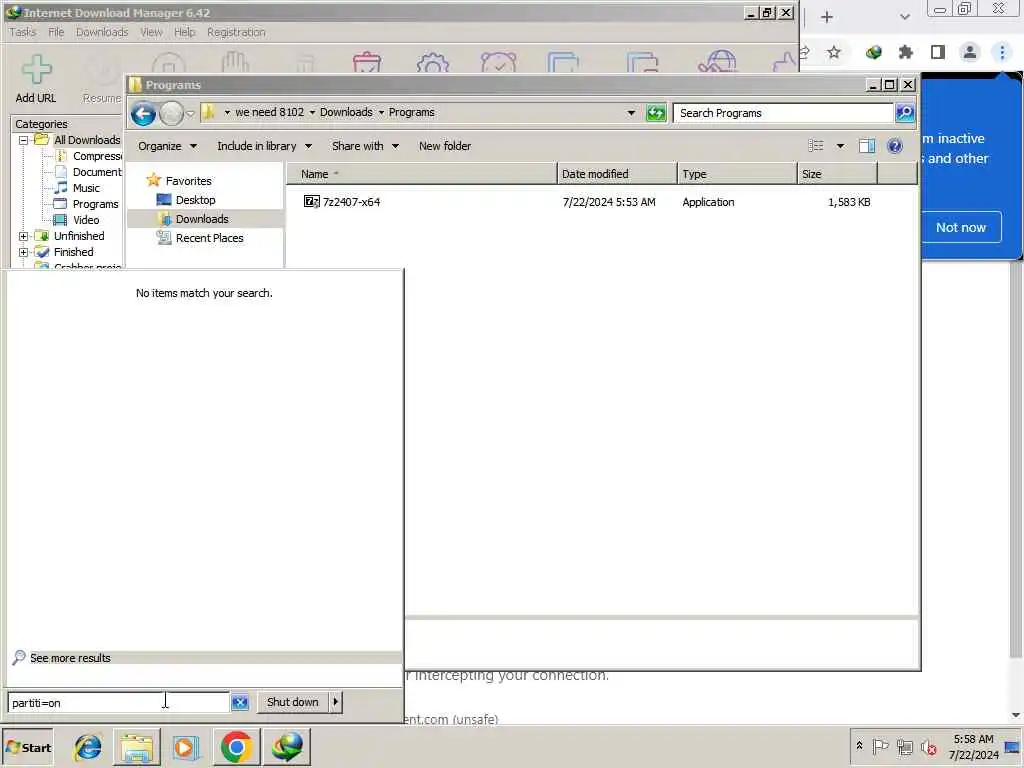Clear the Start menu search text
The width and height of the screenshot is (1024, 768).
tap(240, 703)
